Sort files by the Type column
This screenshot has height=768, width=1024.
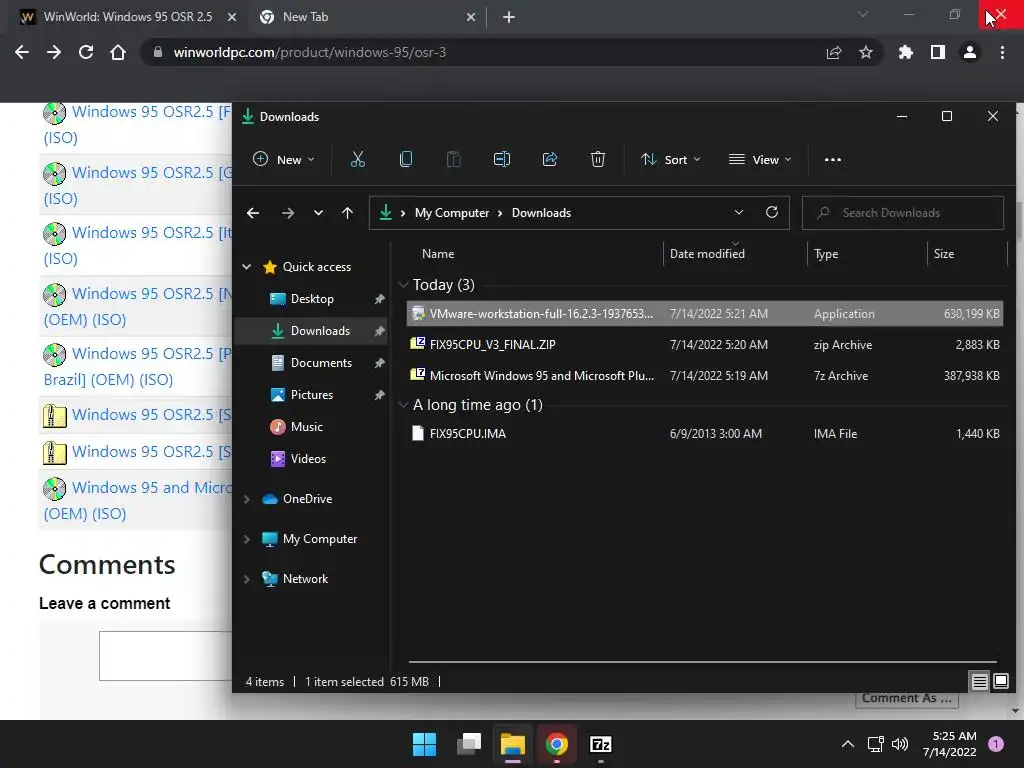click(x=826, y=253)
